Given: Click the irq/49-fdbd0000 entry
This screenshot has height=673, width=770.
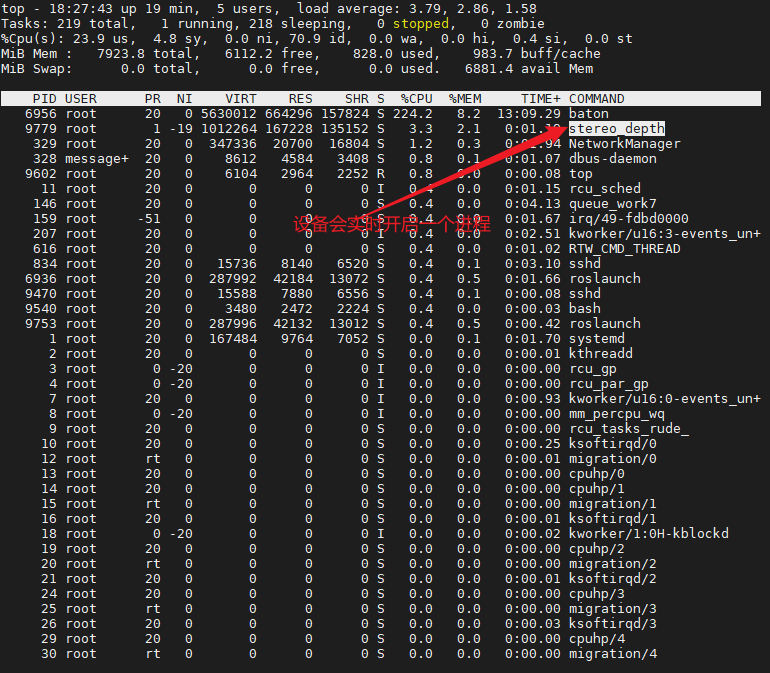Looking at the screenshot, I should click(x=629, y=219).
